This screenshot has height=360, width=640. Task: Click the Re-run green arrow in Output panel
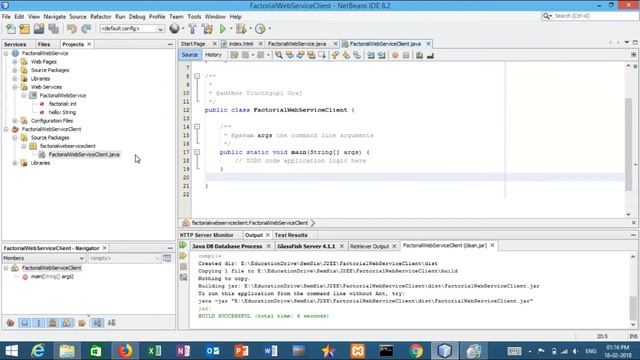point(183,245)
